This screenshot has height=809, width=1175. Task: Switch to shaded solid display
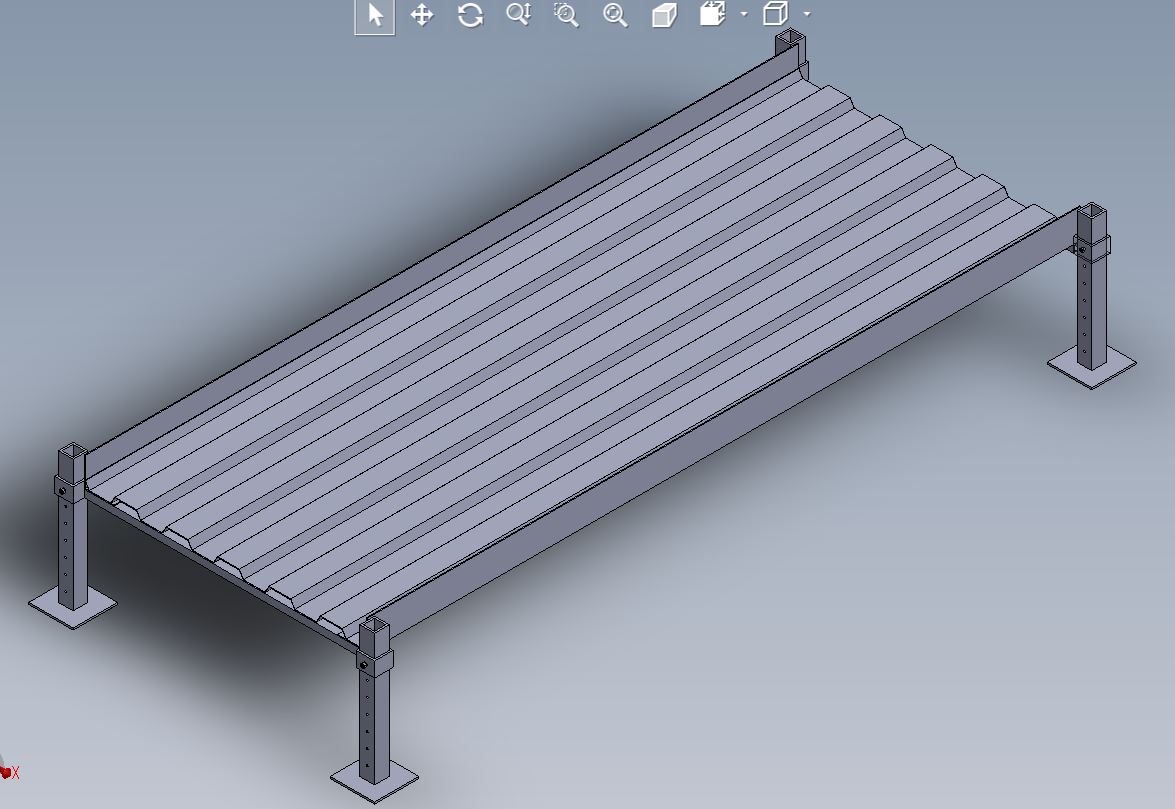664,15
